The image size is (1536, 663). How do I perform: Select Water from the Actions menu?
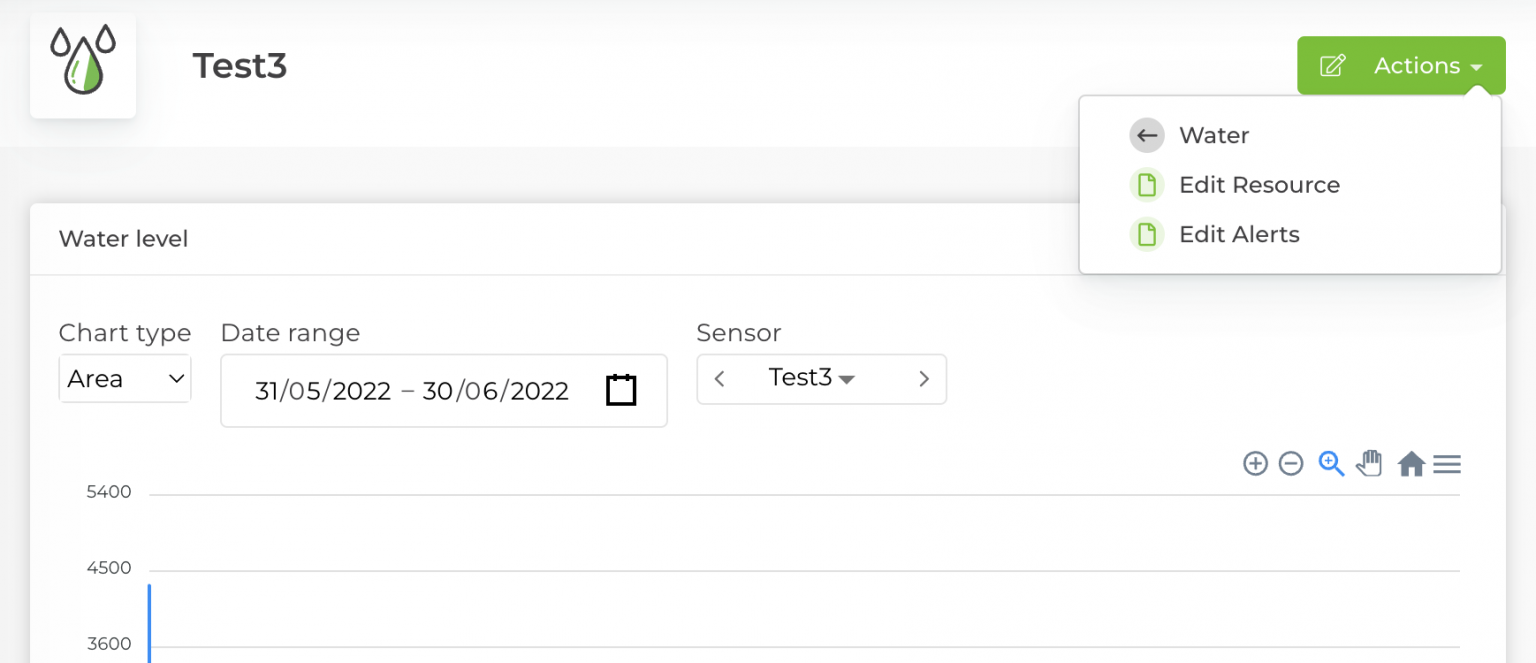[1214, 135]
